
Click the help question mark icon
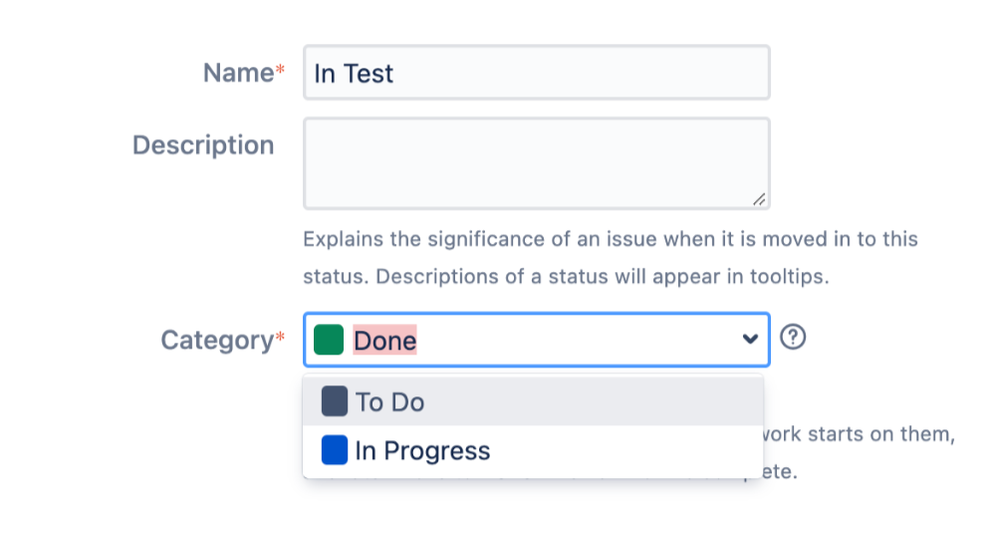[x=793, y=338]
